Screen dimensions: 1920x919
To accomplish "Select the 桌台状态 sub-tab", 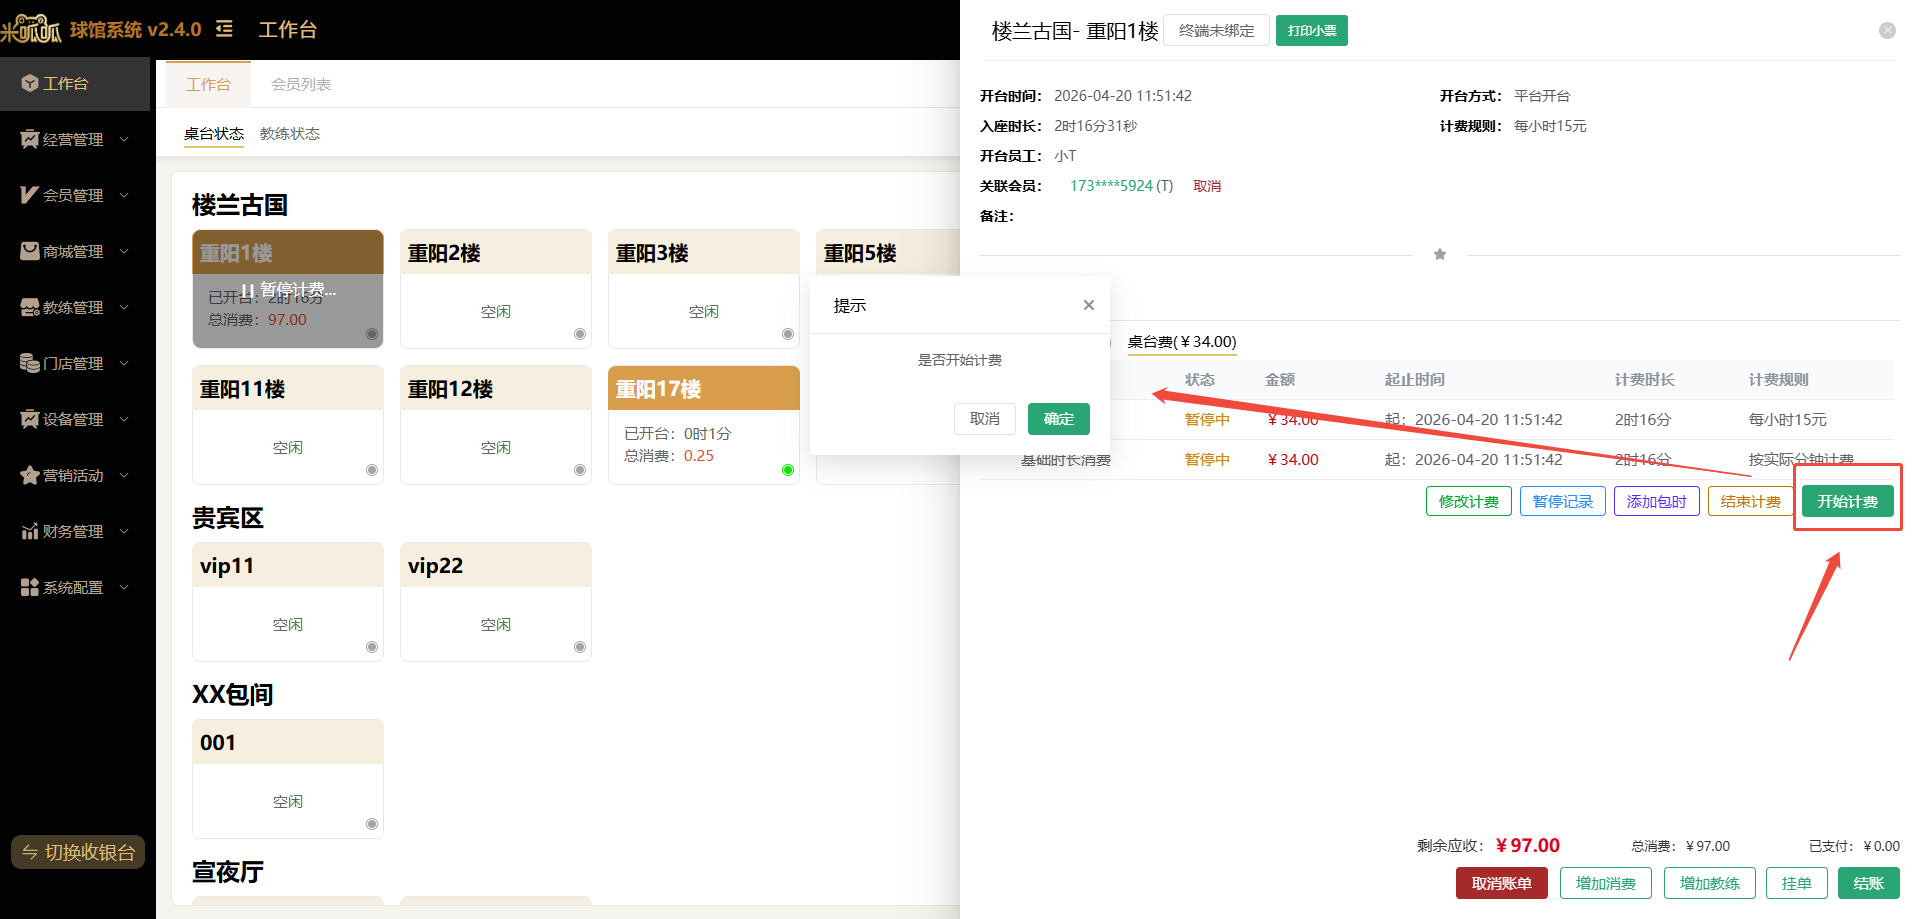I will [x=214, y=133].
